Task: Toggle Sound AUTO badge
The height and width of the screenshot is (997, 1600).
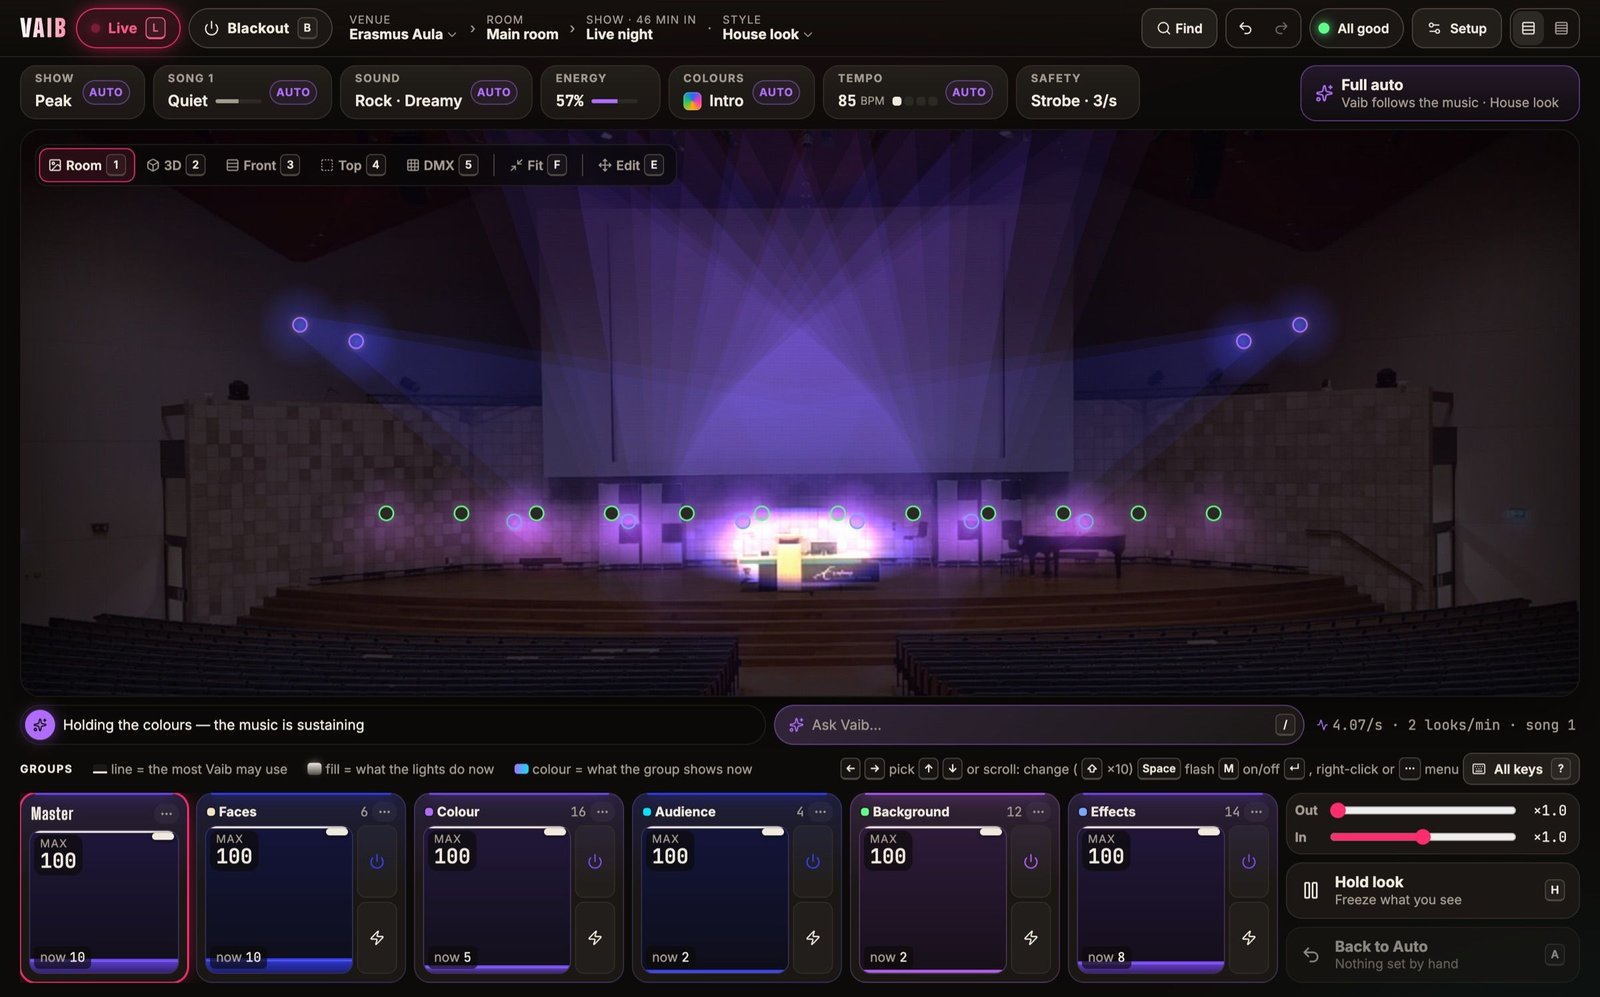Action: (x=494, y=92)
